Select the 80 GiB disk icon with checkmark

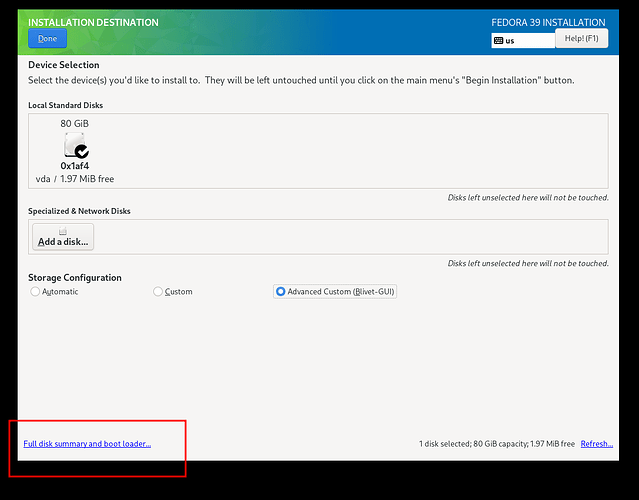click(x=76, y=145)
